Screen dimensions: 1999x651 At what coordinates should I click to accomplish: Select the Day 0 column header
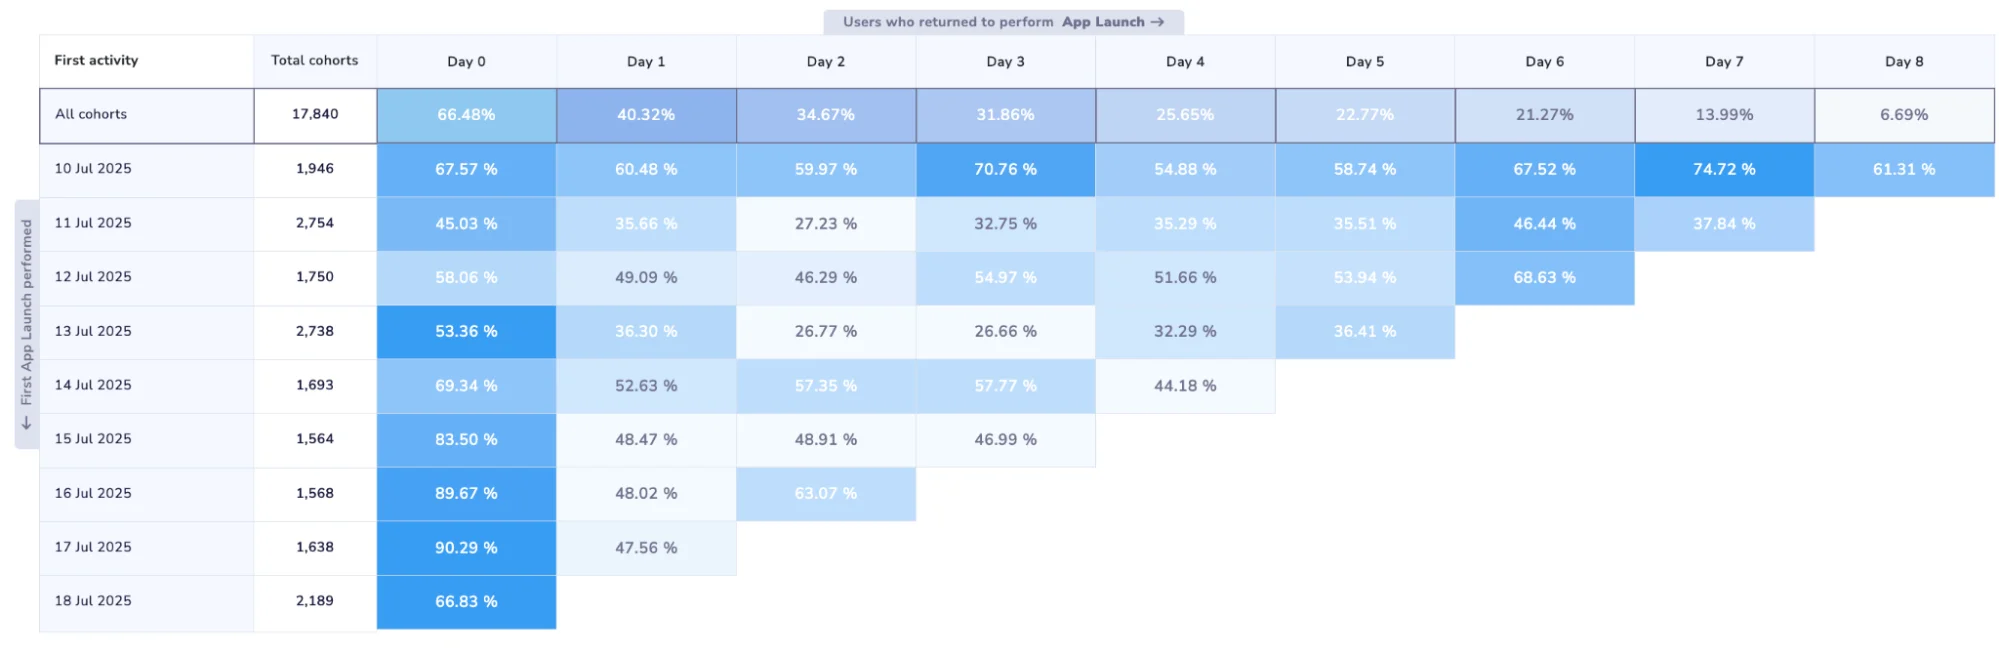click(466, 62)
